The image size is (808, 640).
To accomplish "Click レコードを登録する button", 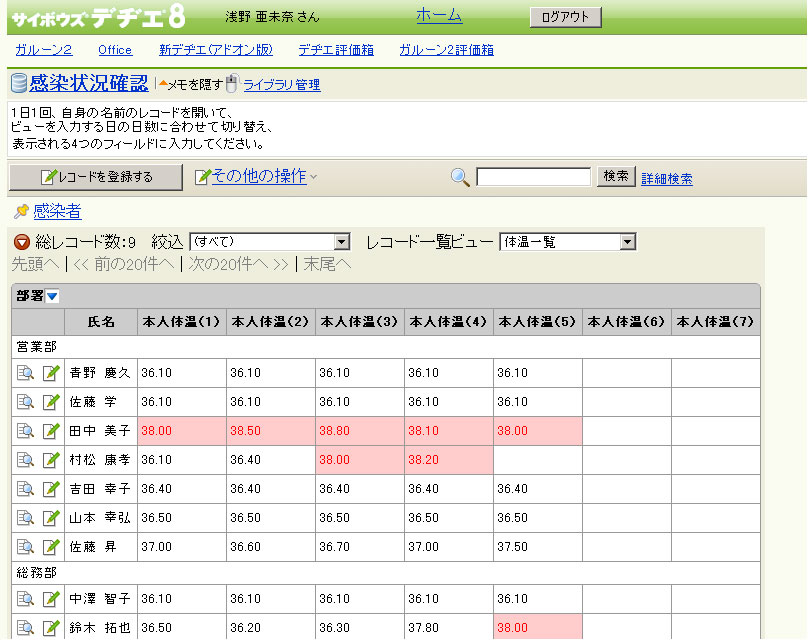I will click(96, 177).
